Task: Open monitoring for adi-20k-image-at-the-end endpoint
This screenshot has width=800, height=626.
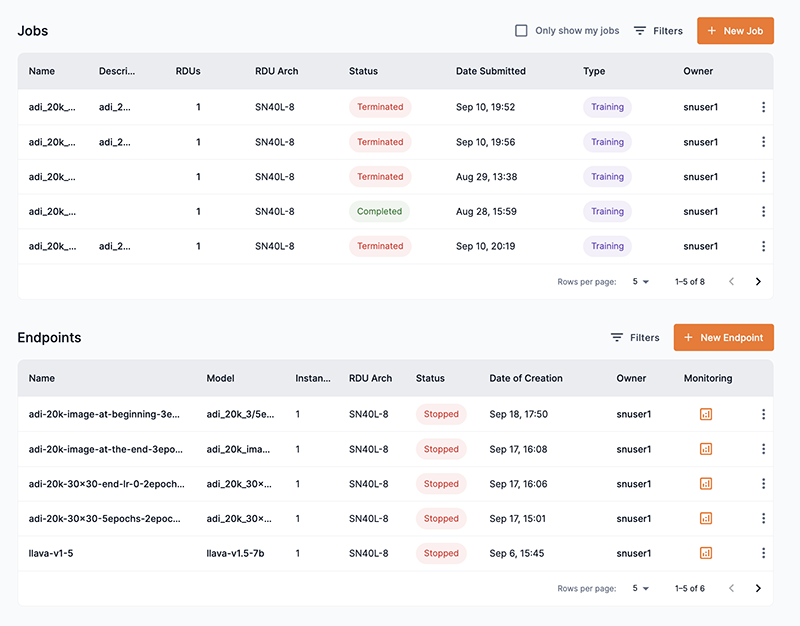Action: coord(707,449)
